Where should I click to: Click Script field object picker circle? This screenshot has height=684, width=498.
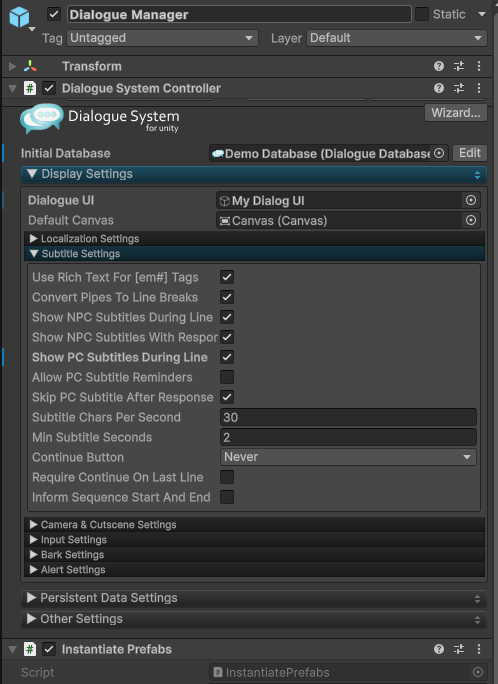coord(478,672)
